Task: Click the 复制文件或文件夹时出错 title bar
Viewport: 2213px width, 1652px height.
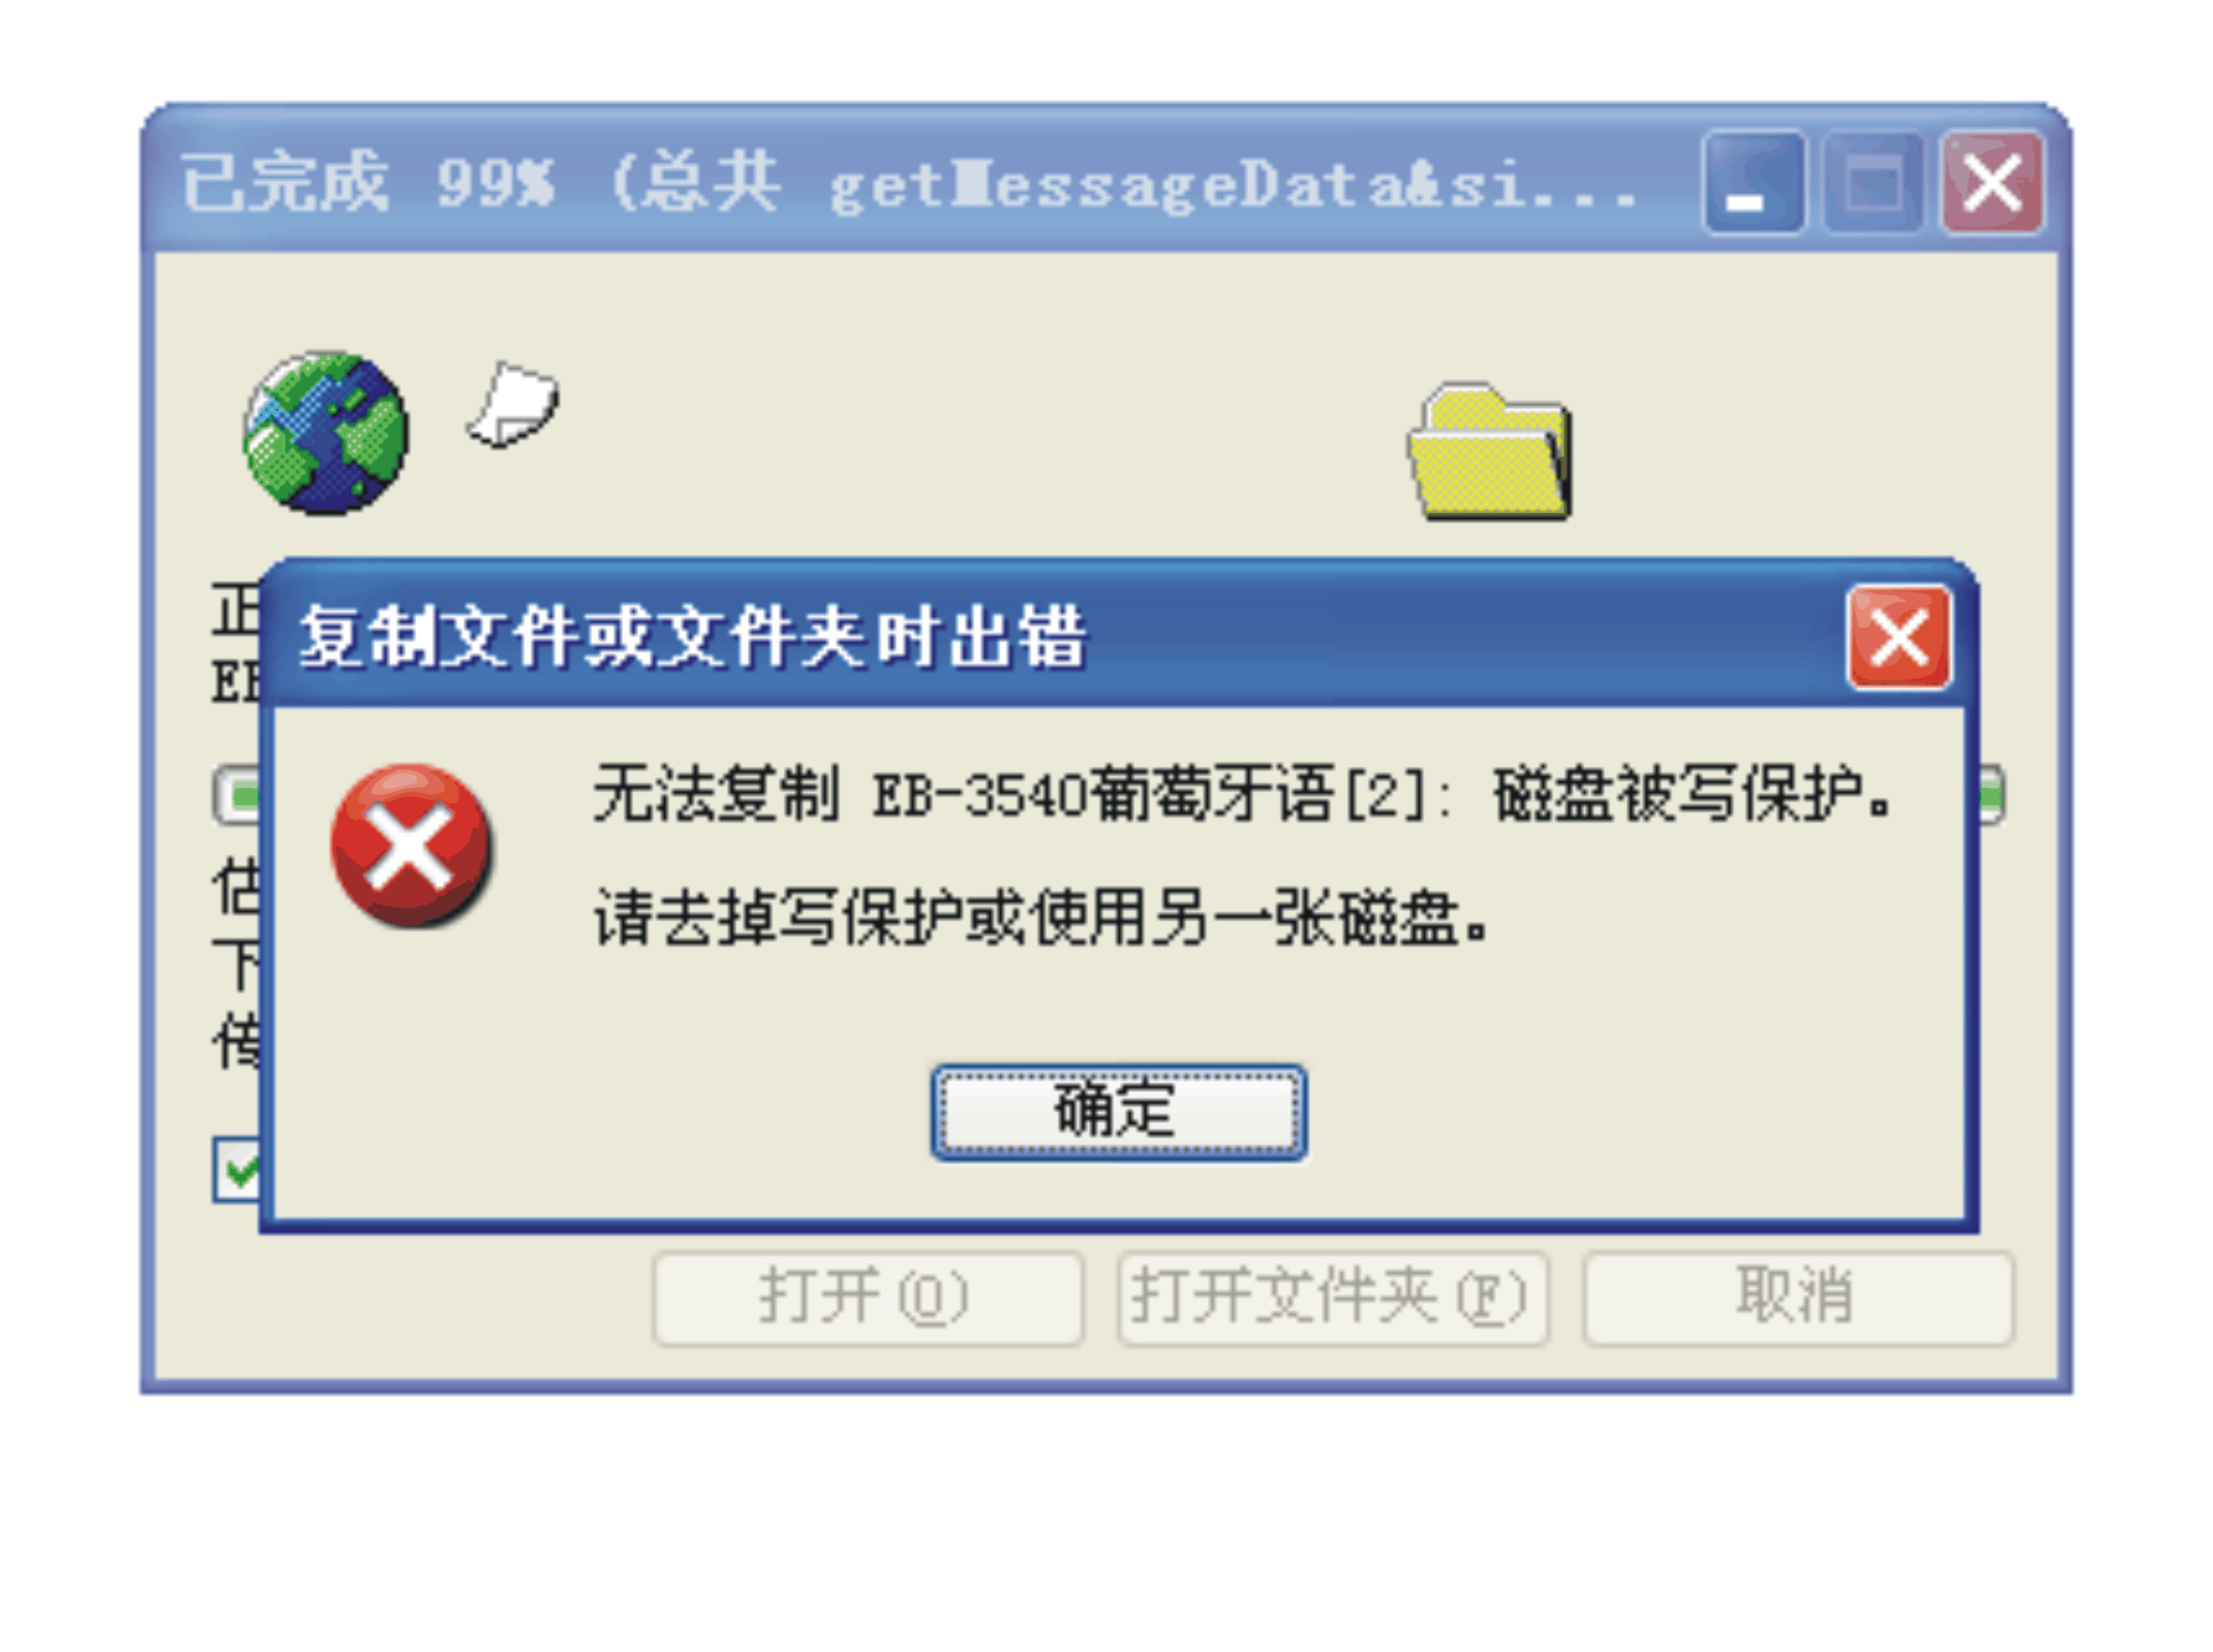Action: (x=1060, y=637)
